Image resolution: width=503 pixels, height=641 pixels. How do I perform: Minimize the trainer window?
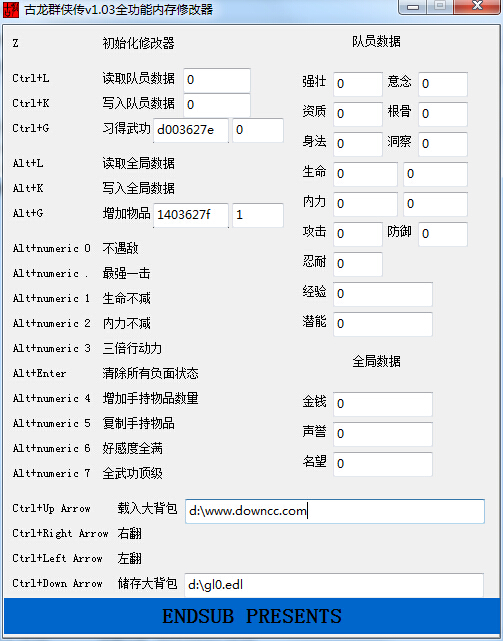pyautogui.click(x=413, y=6)
